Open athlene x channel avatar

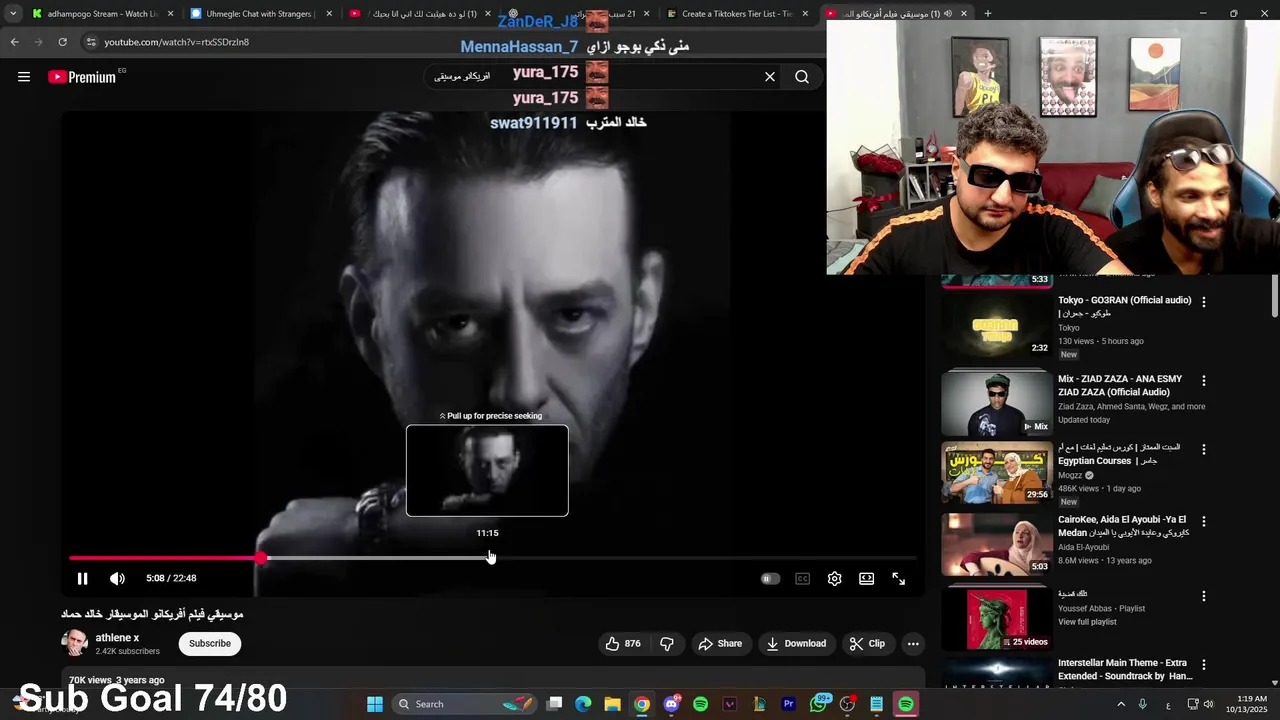click(74, 643)
